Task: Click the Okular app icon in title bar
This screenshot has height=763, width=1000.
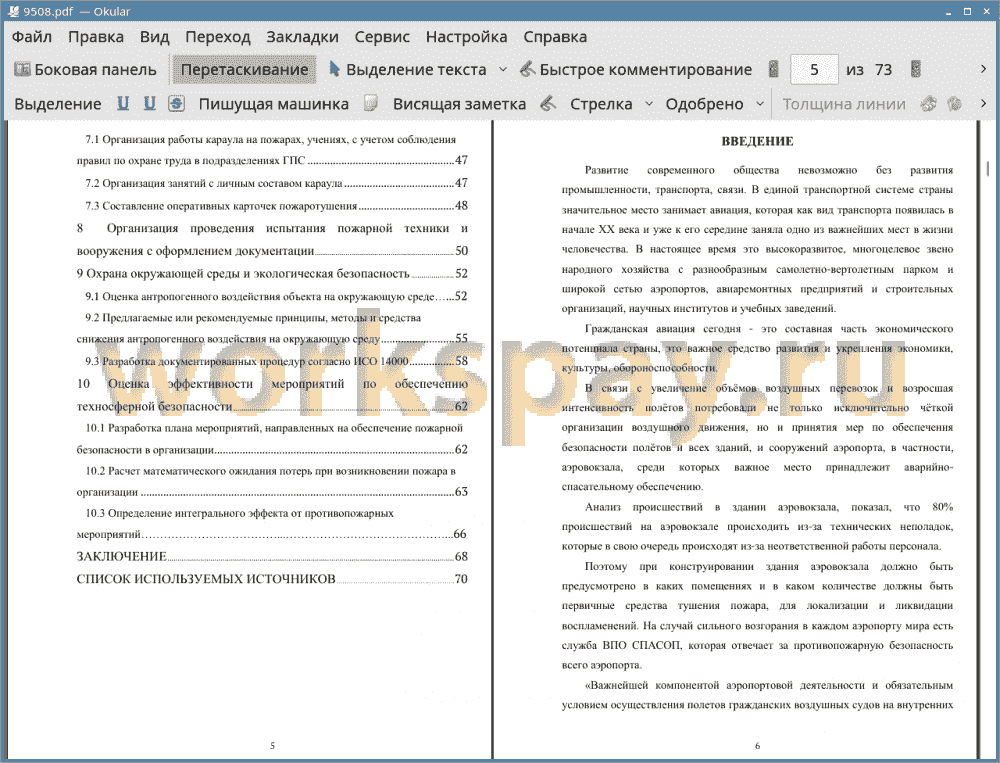Action: (13, 11)
